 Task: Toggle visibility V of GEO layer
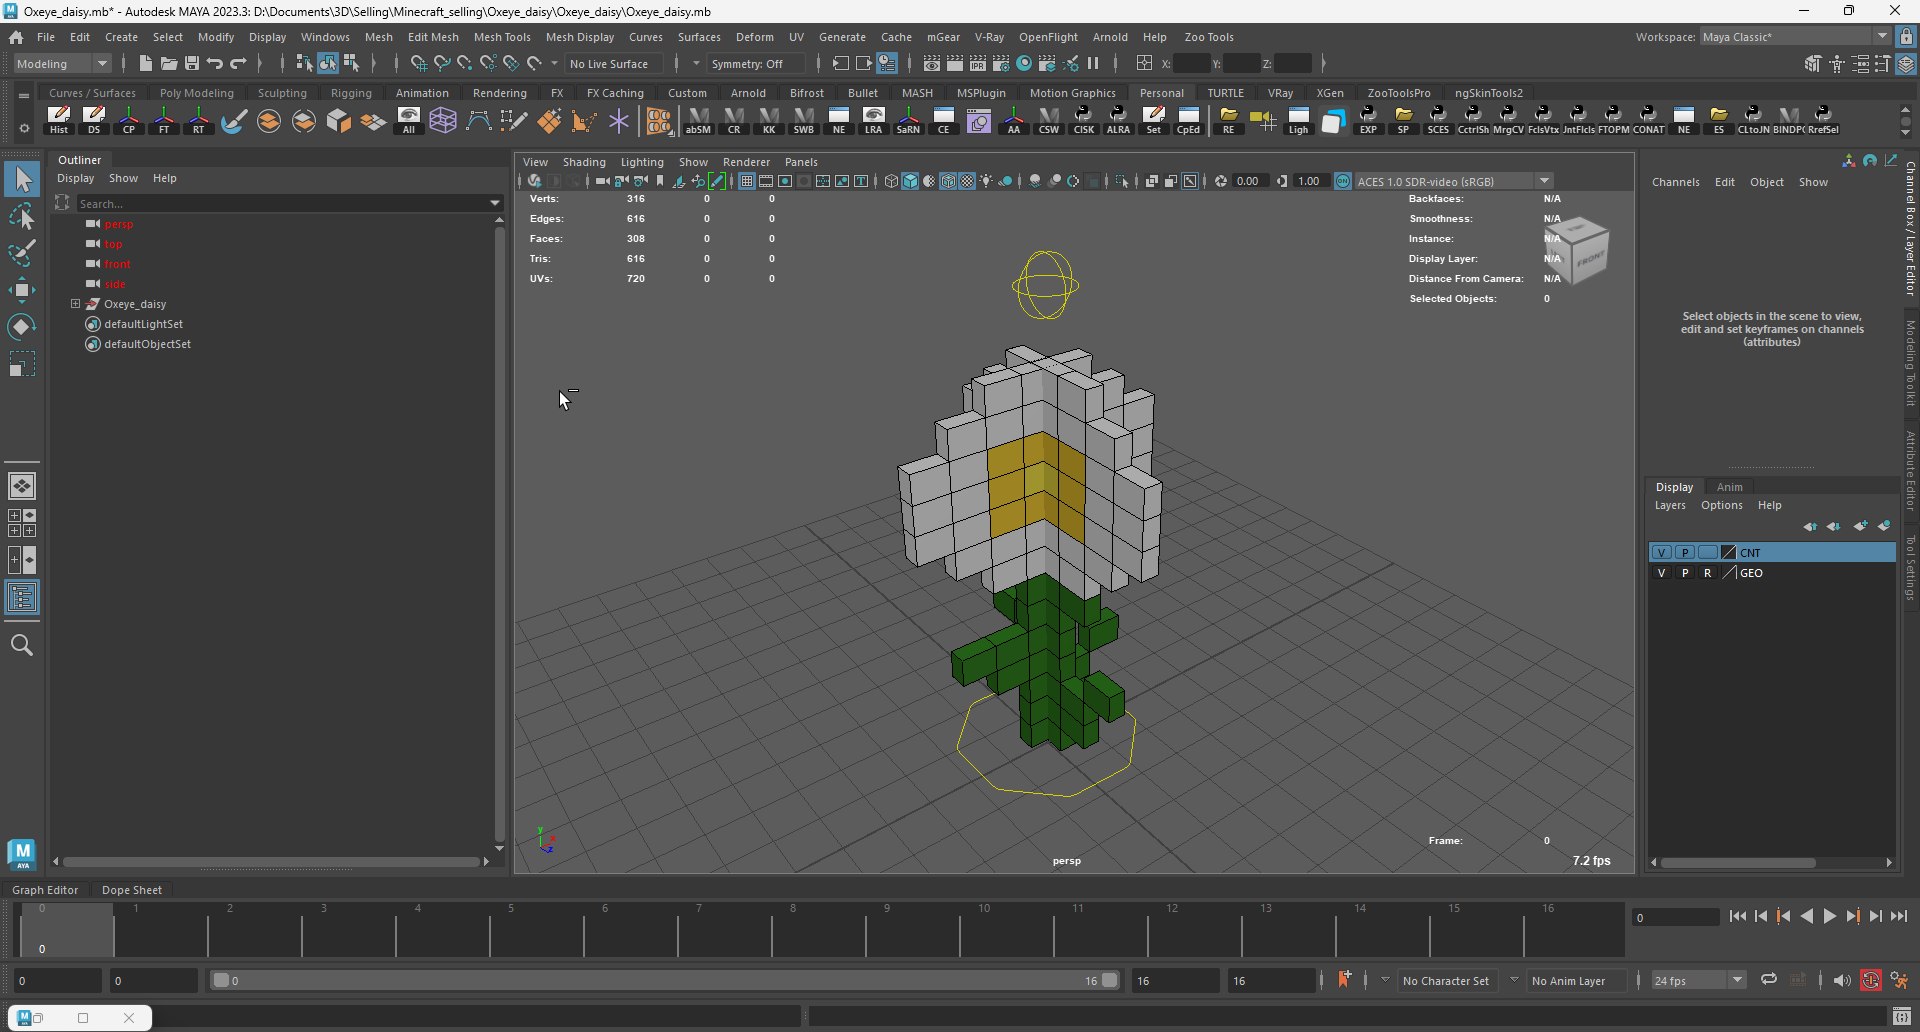click(1661, 573)
